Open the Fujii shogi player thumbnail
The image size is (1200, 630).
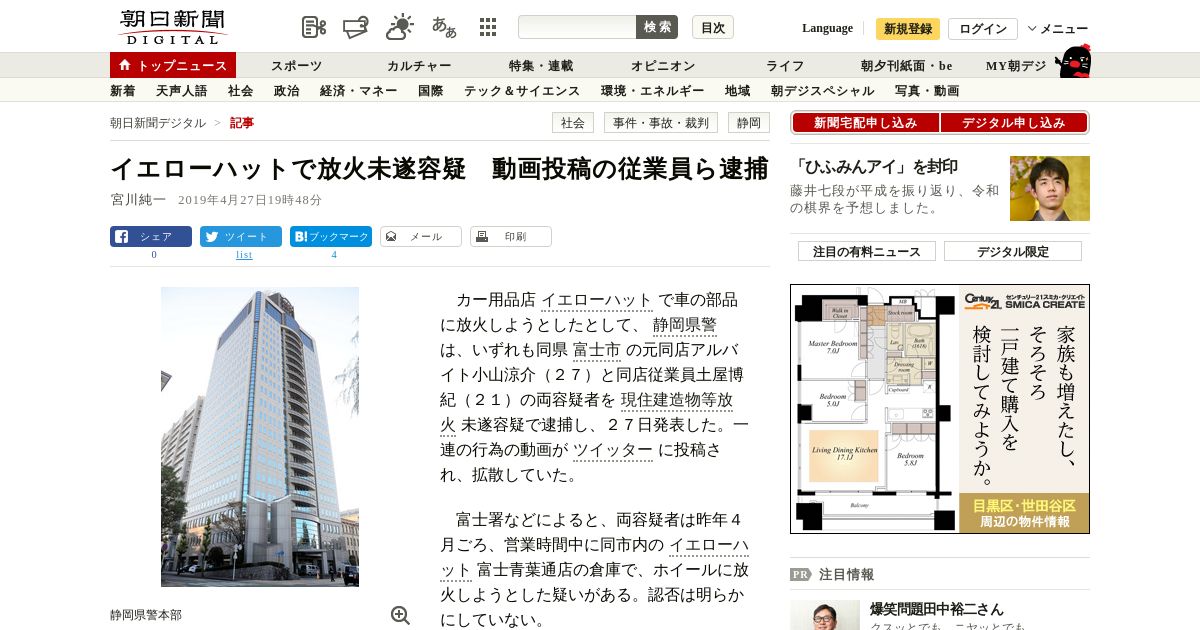pos(1050,188)
